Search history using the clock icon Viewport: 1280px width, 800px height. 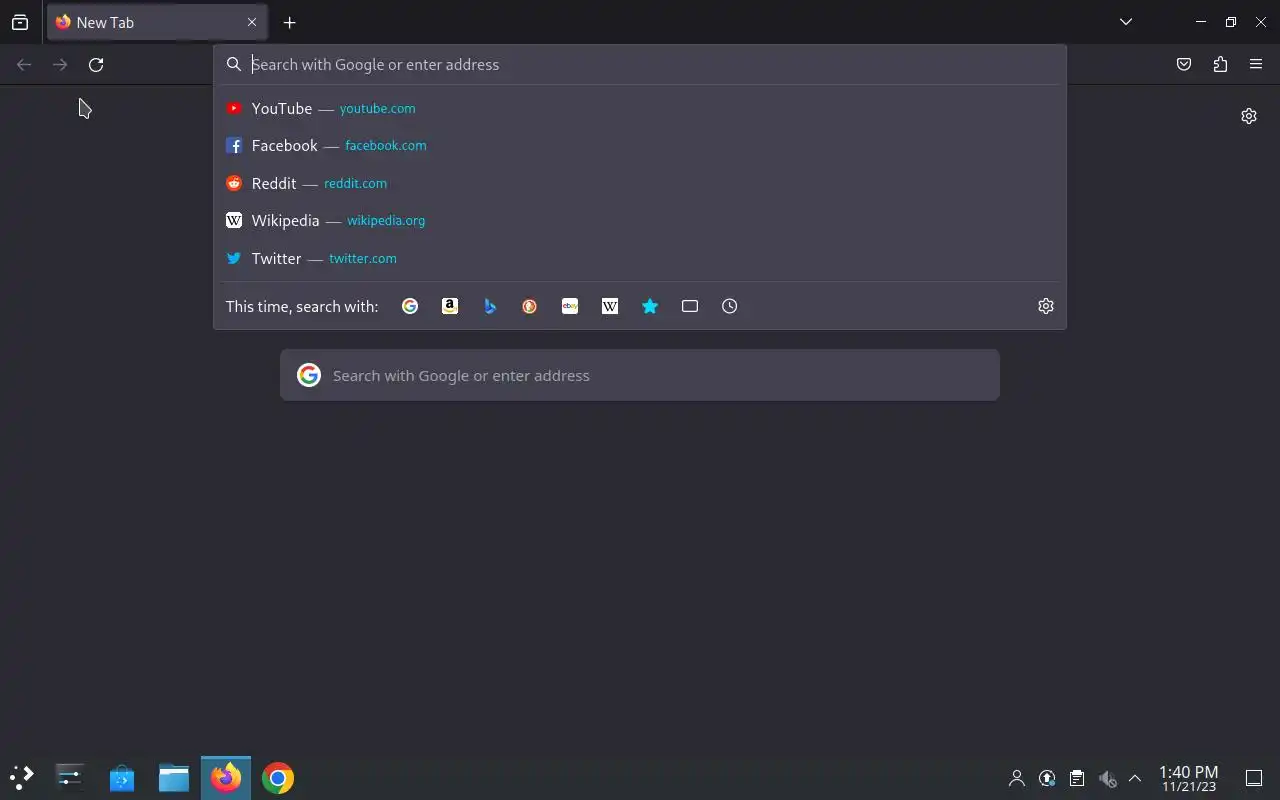(730, 306)
